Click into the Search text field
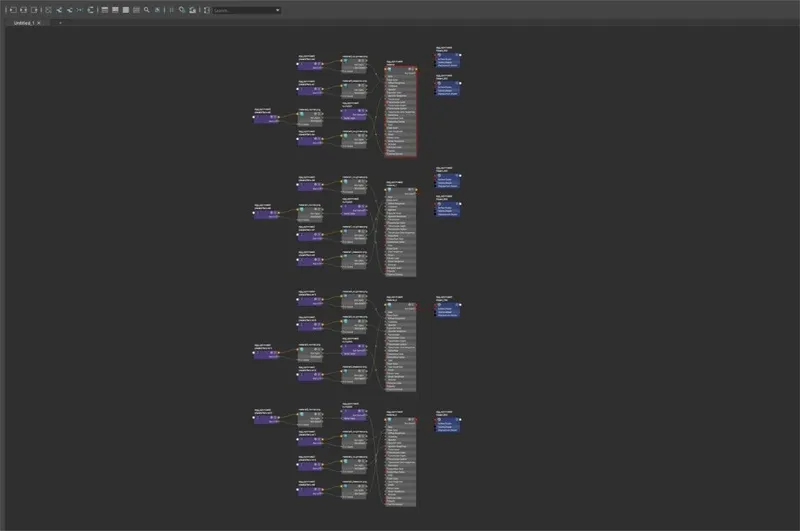800x531 pixels. click(244, 10)
